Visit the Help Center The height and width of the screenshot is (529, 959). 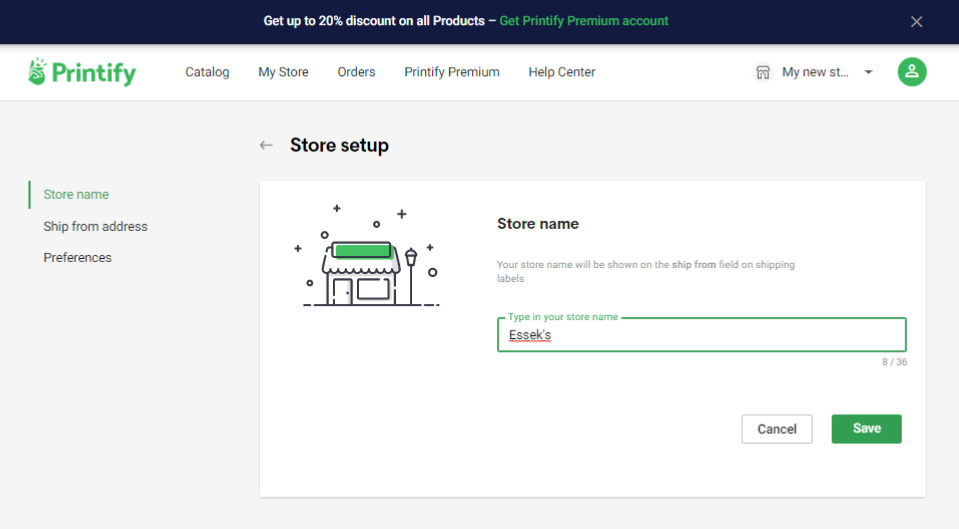pyautogui.click(x=561, y=72)
